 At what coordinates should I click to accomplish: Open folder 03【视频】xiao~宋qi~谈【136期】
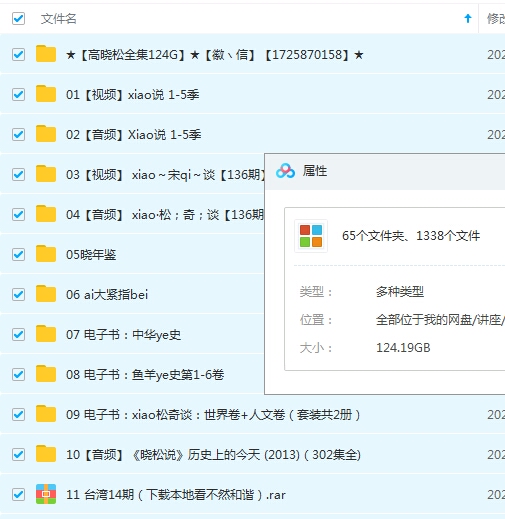tap(165, 175)
